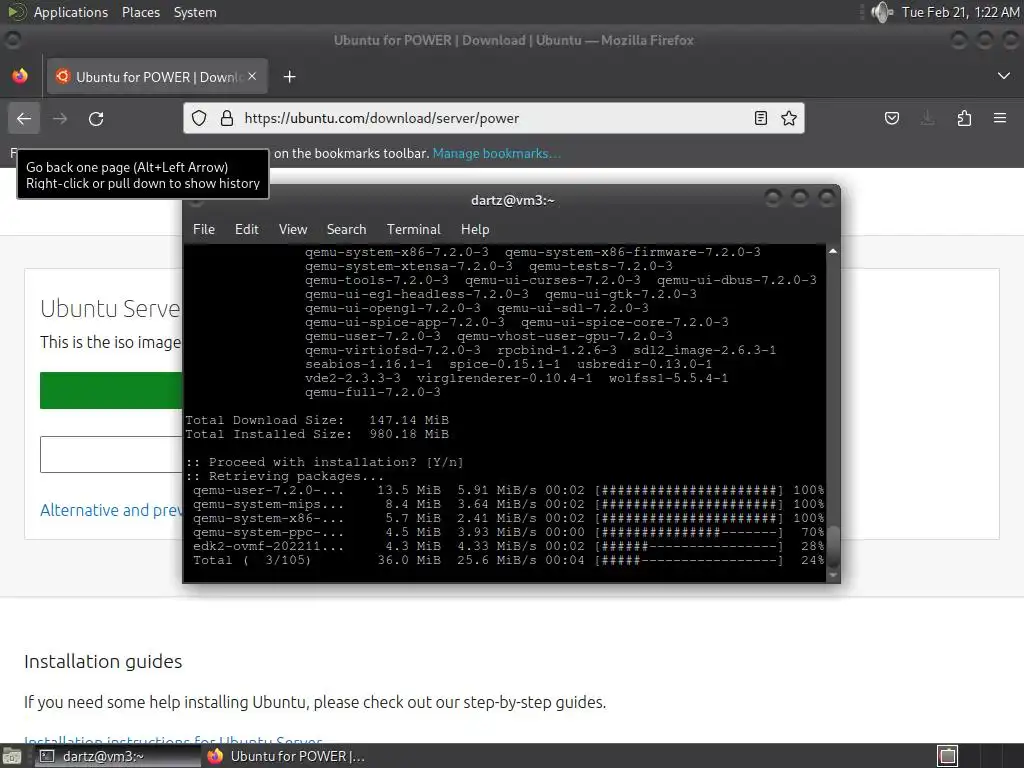Open Firefox application hamburger menu
This screenshot has width=1024, height=768.
click(1000, 118)
